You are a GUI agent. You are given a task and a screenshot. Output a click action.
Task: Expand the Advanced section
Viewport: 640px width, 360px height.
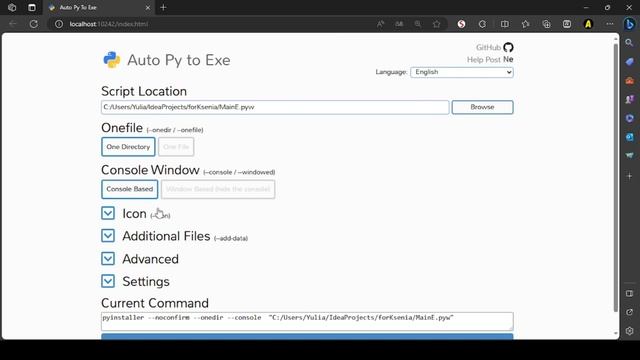[108, 258]
